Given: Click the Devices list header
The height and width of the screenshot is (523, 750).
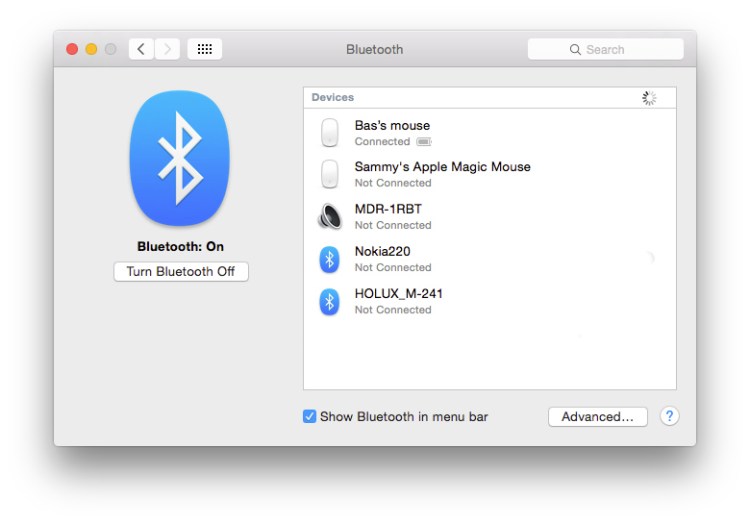Looking at the screenshot, I should [490, 98].
